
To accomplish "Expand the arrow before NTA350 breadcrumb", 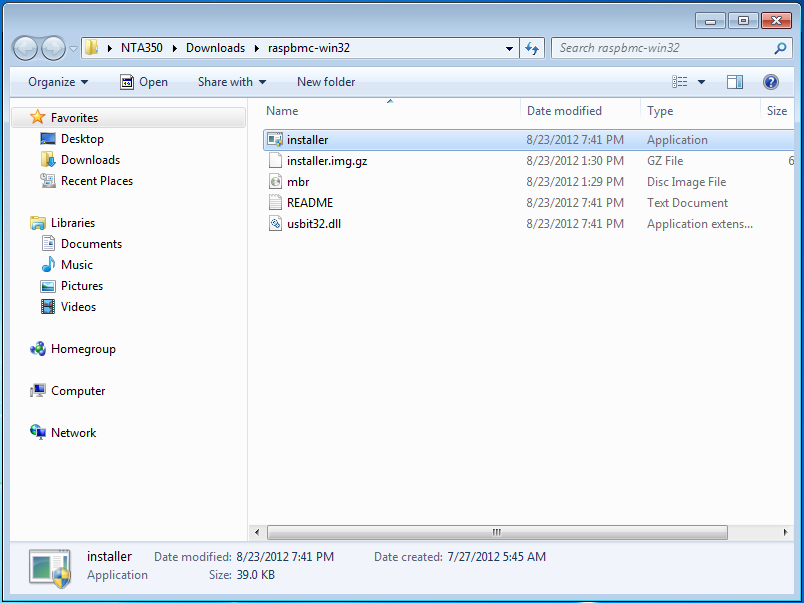I will [110, 48].
